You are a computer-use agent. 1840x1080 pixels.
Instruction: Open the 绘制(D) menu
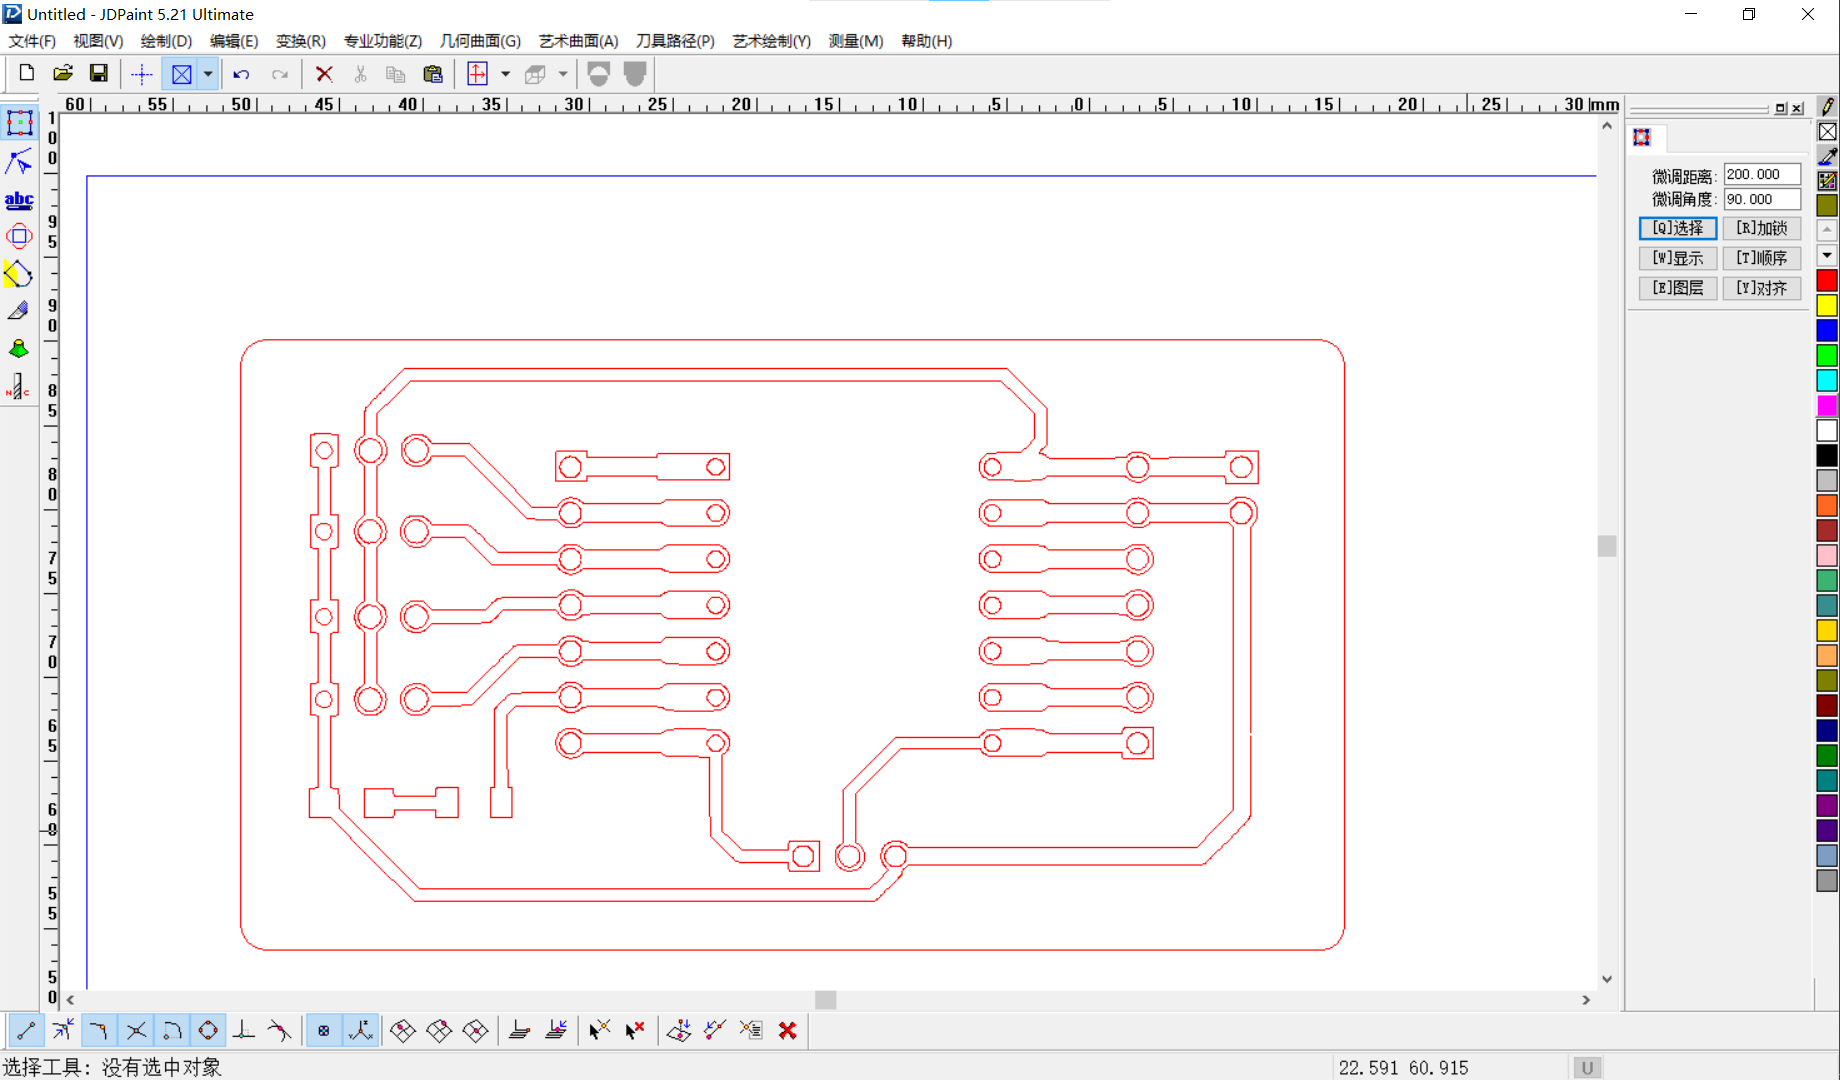[166, 41]
